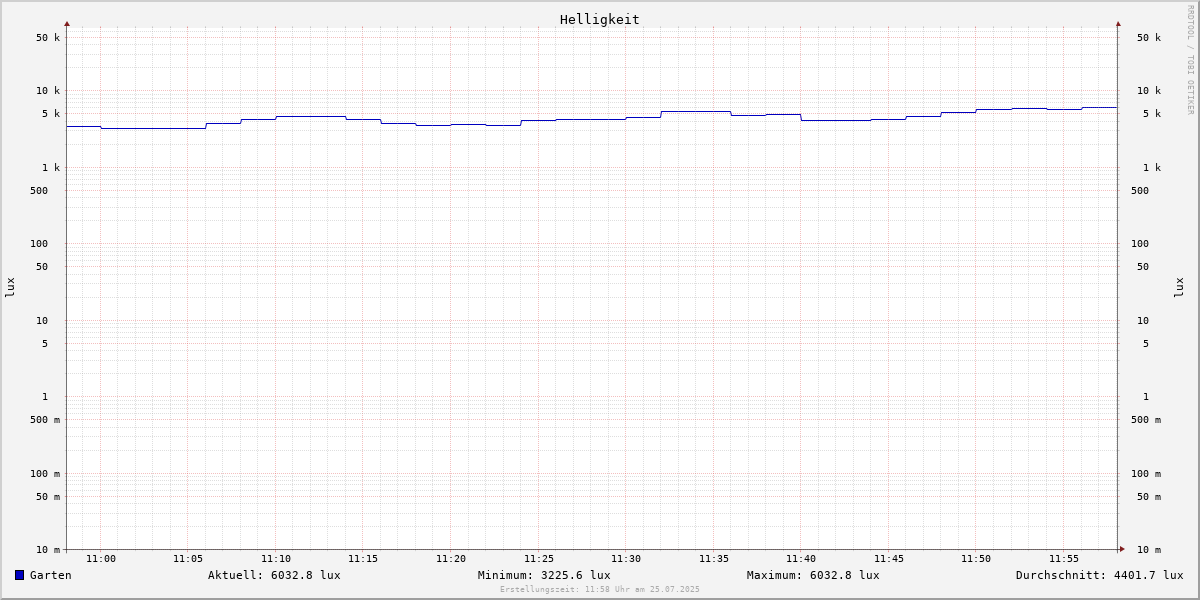
Task: Click the left axis 100 label
Action: pyautogui.click(x=39, y=244)
